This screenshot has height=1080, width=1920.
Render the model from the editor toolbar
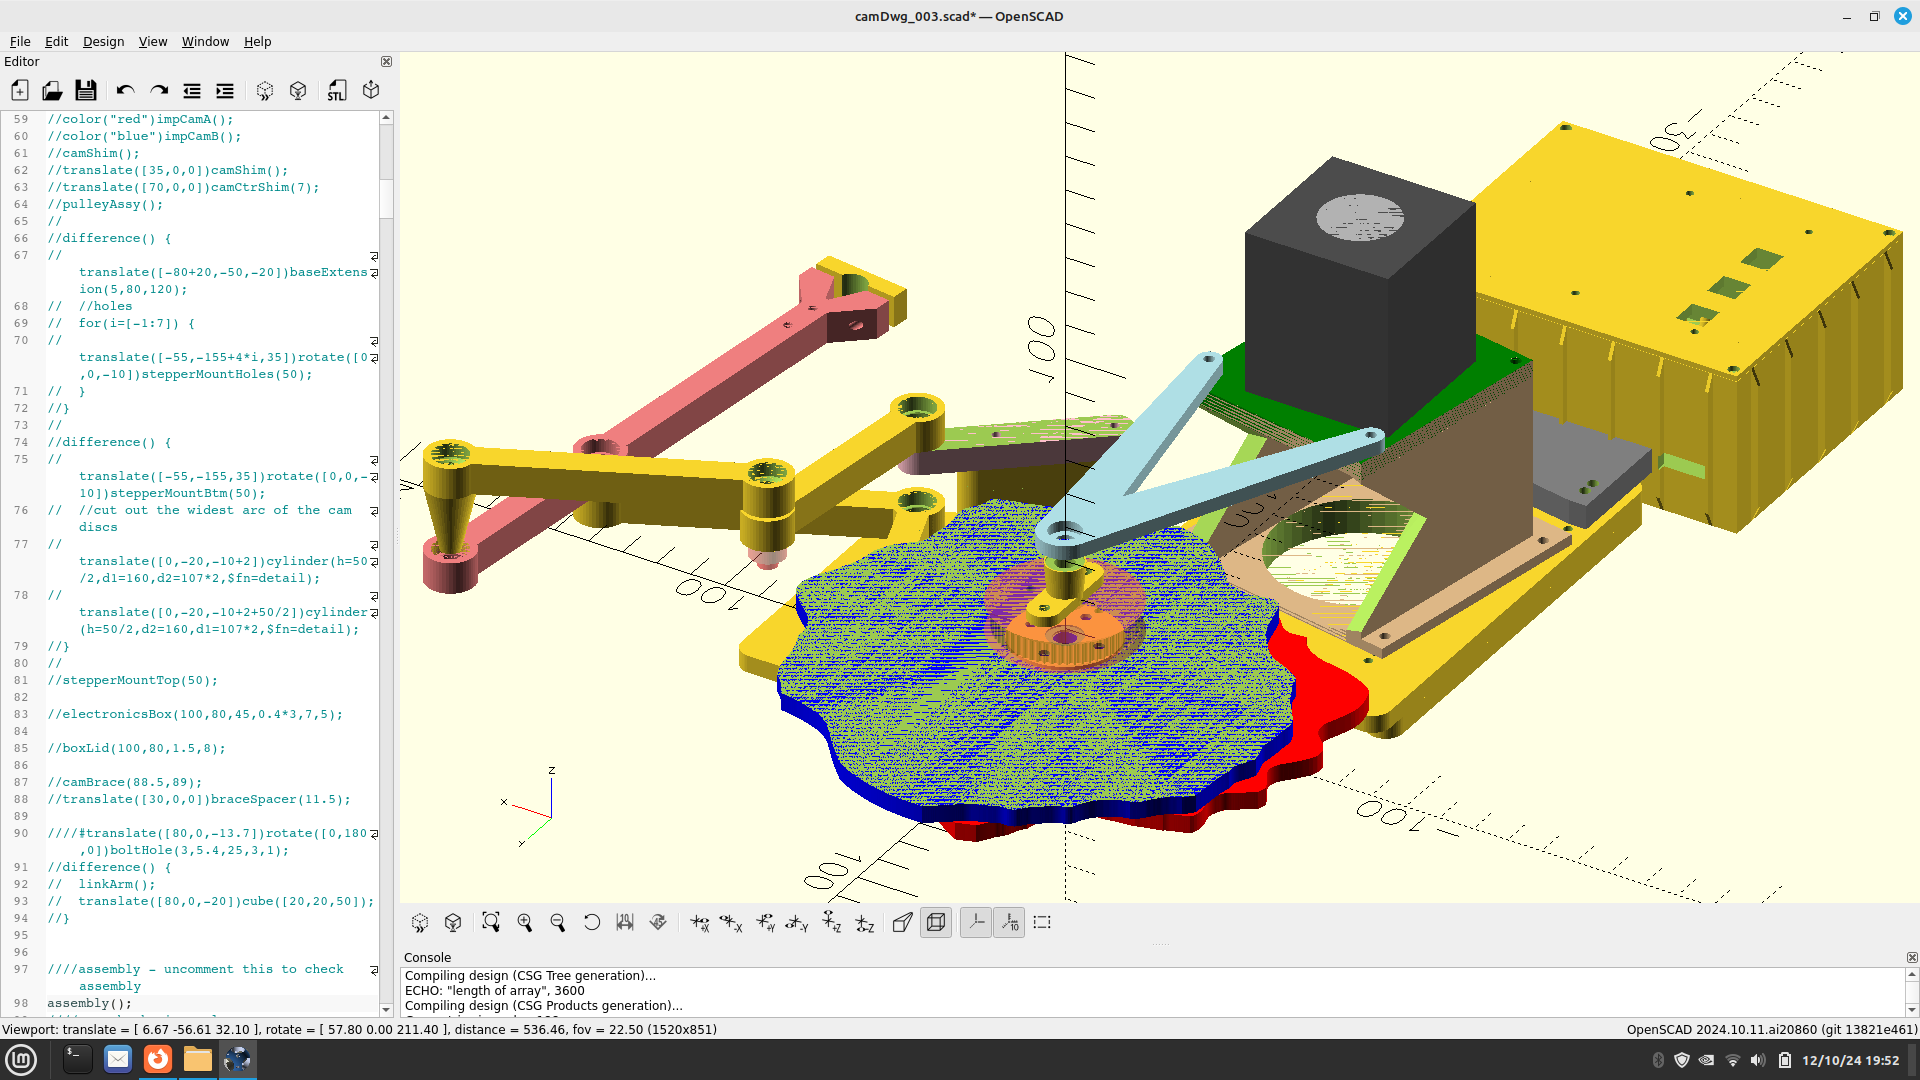298,90
